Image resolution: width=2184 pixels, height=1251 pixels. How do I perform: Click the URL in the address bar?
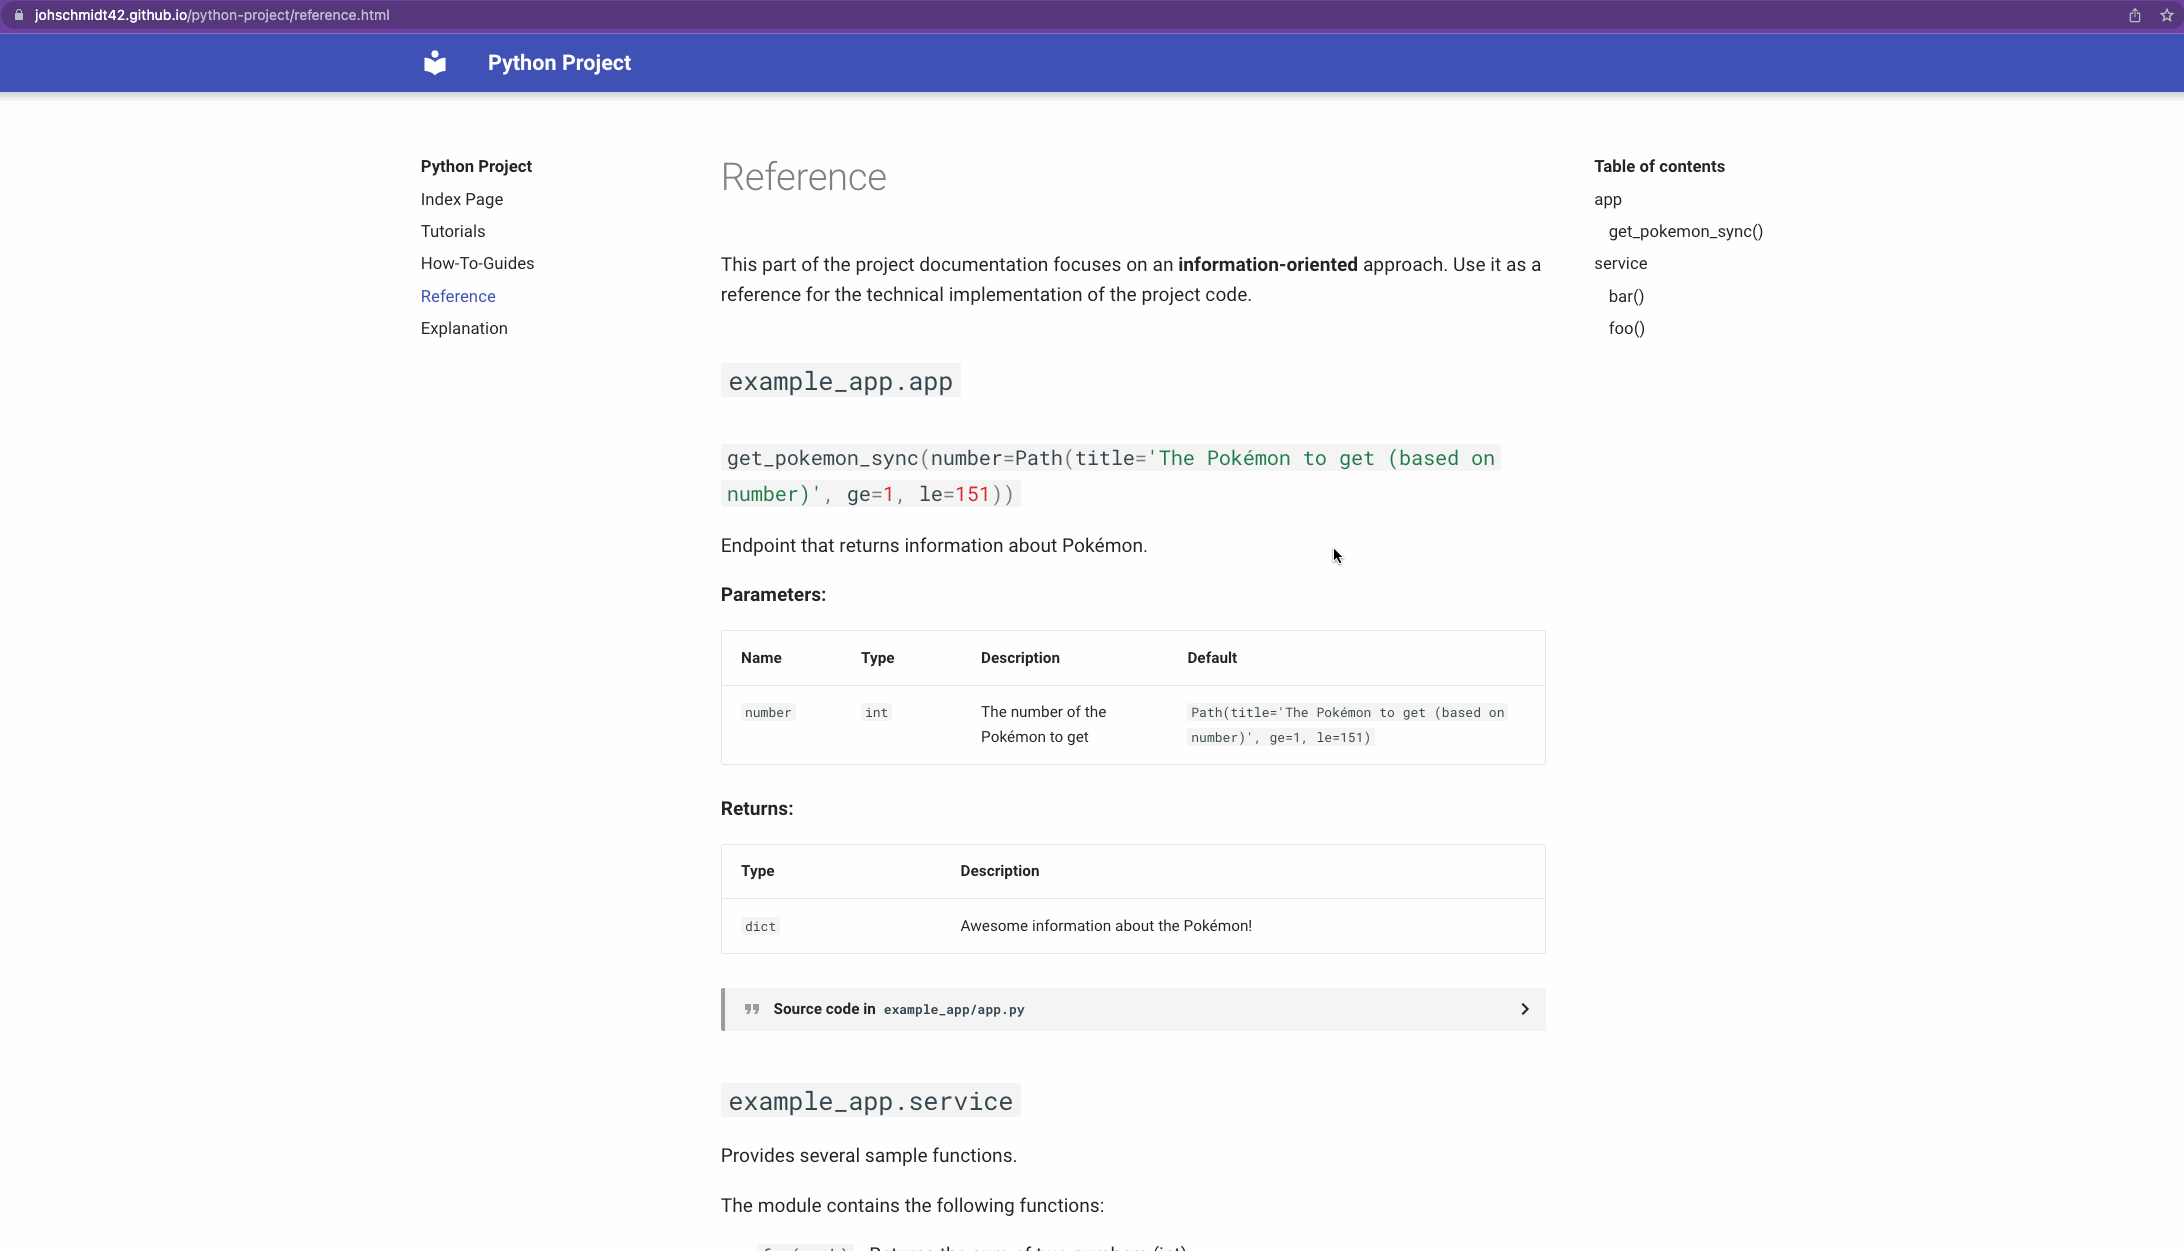coord(209,15)
